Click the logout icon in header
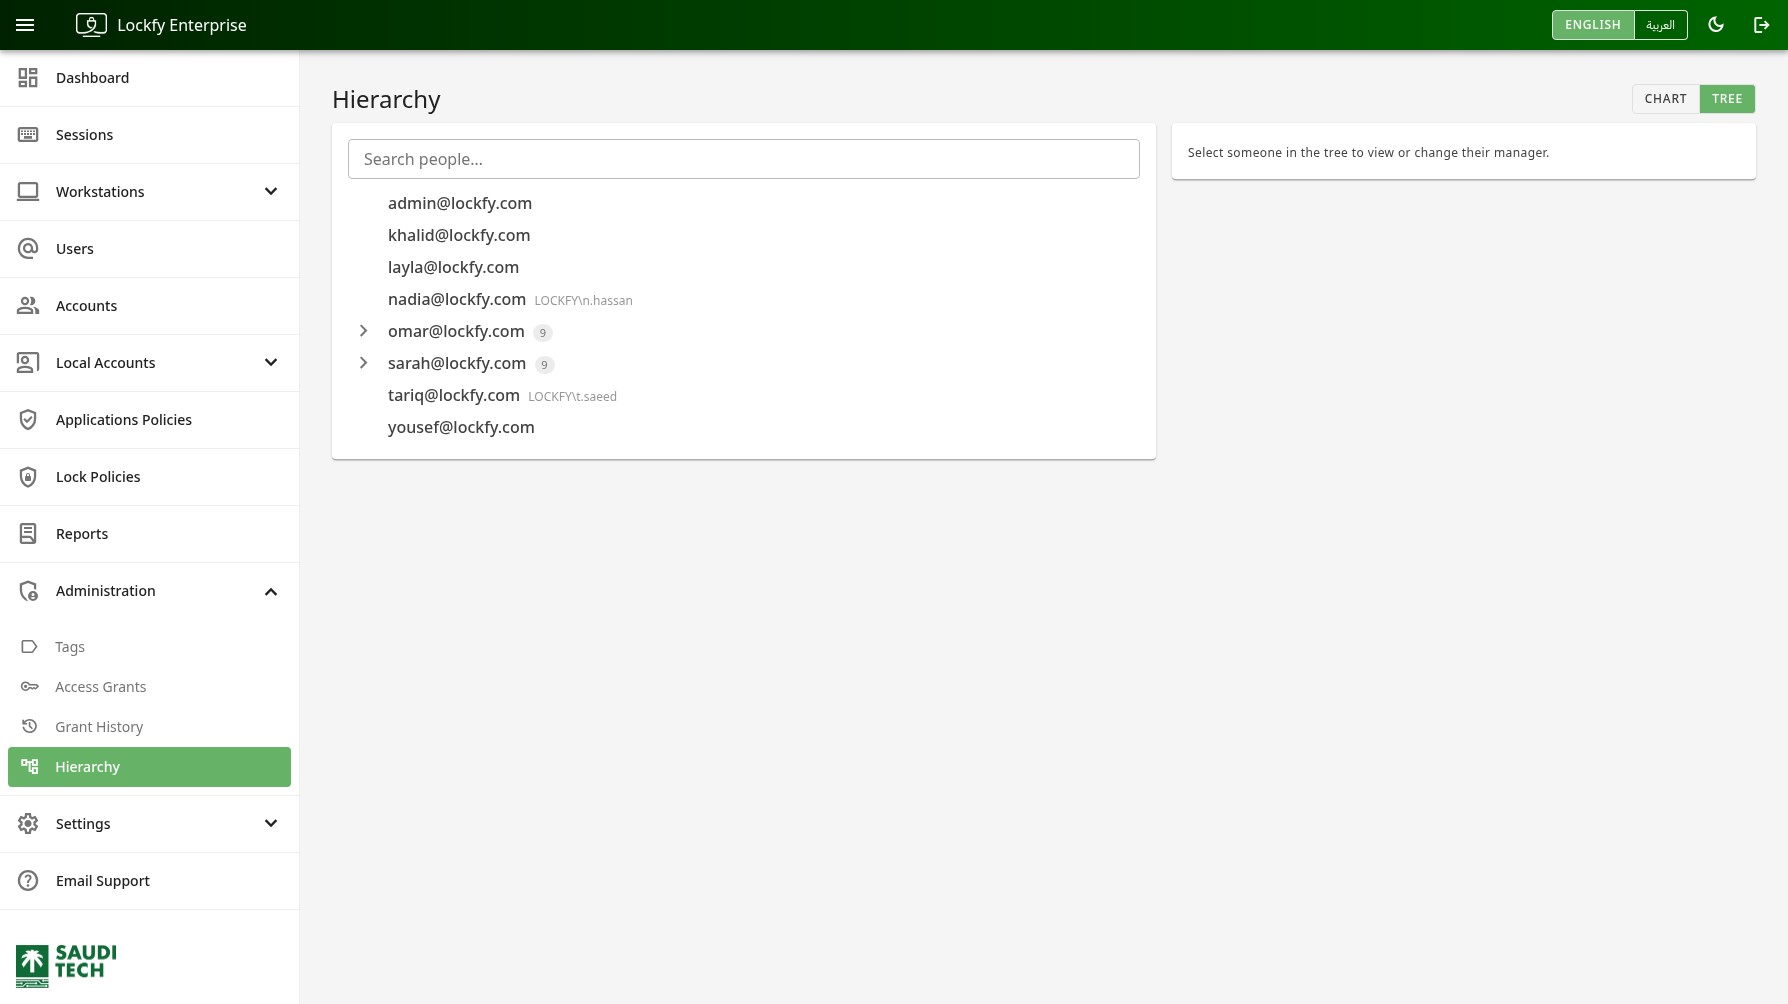Image resolution: width=1788 pixels, height=1004 pixels. 1762,25
